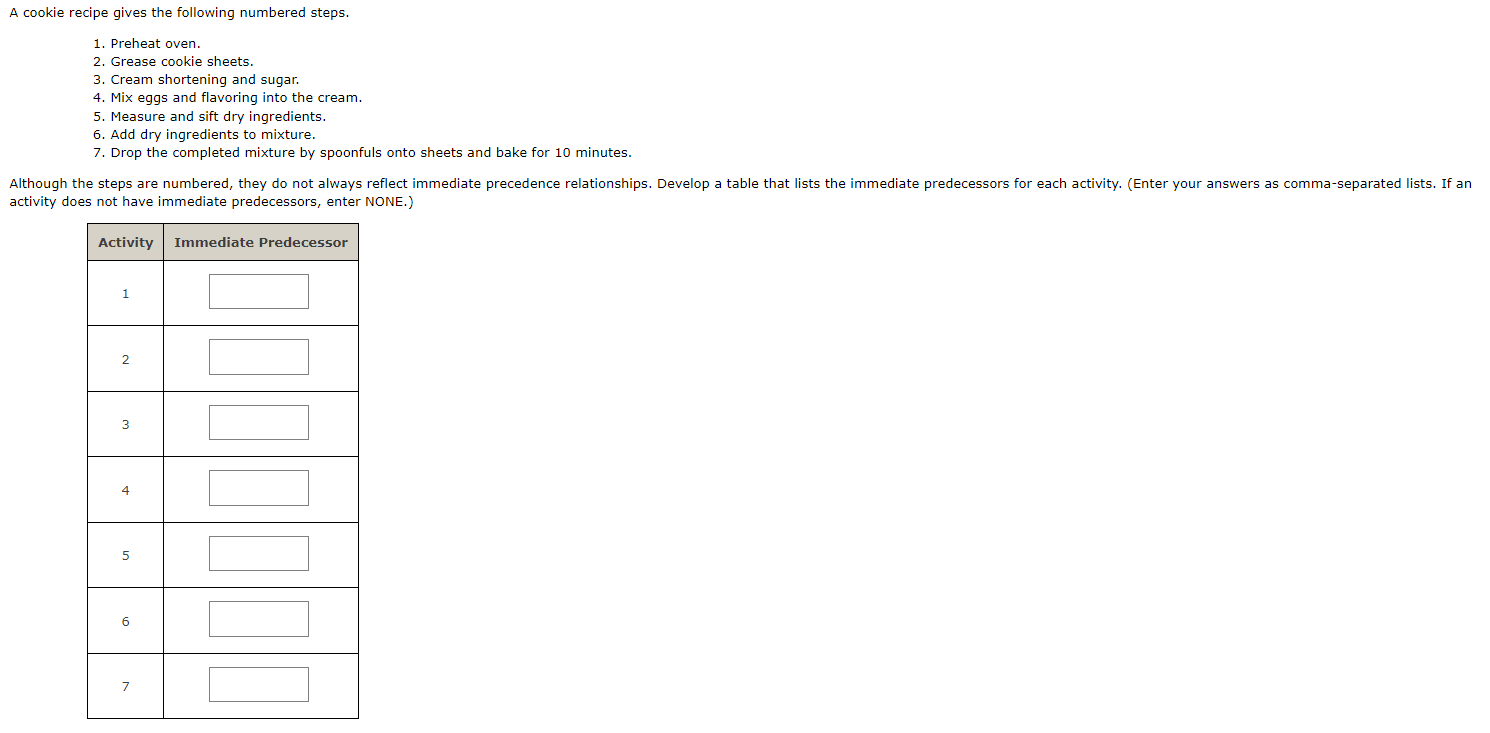Click the input box in row 4

pos(259,488)
